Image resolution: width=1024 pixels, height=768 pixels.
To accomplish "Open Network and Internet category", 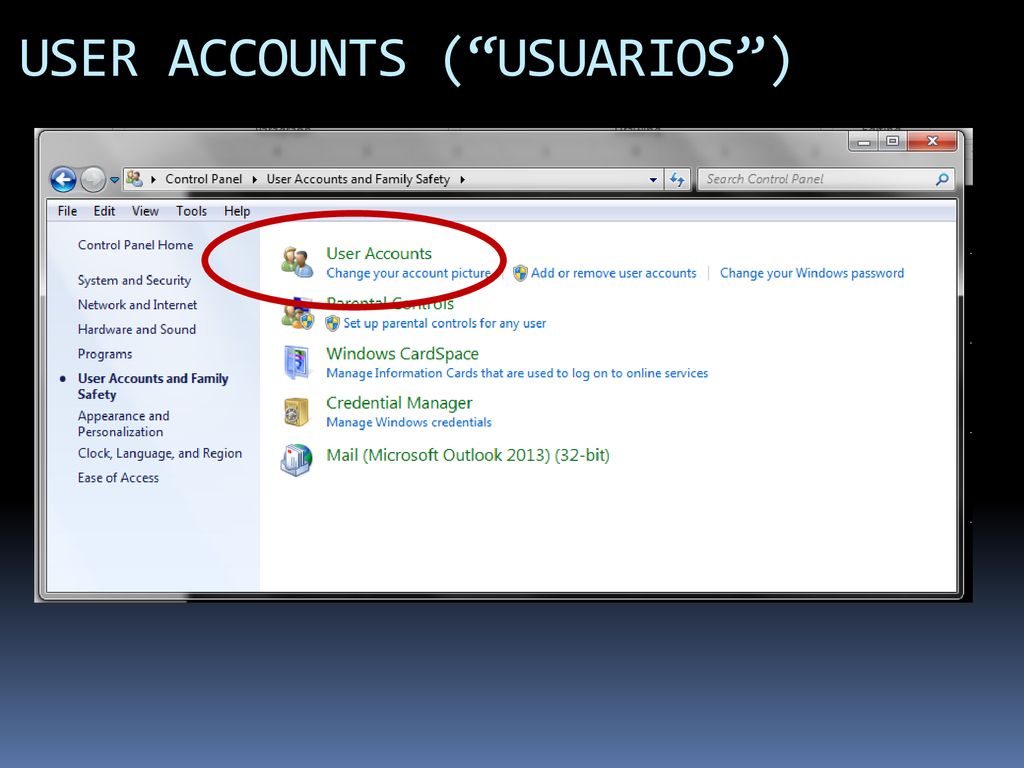I will click(x=137, y=305).
